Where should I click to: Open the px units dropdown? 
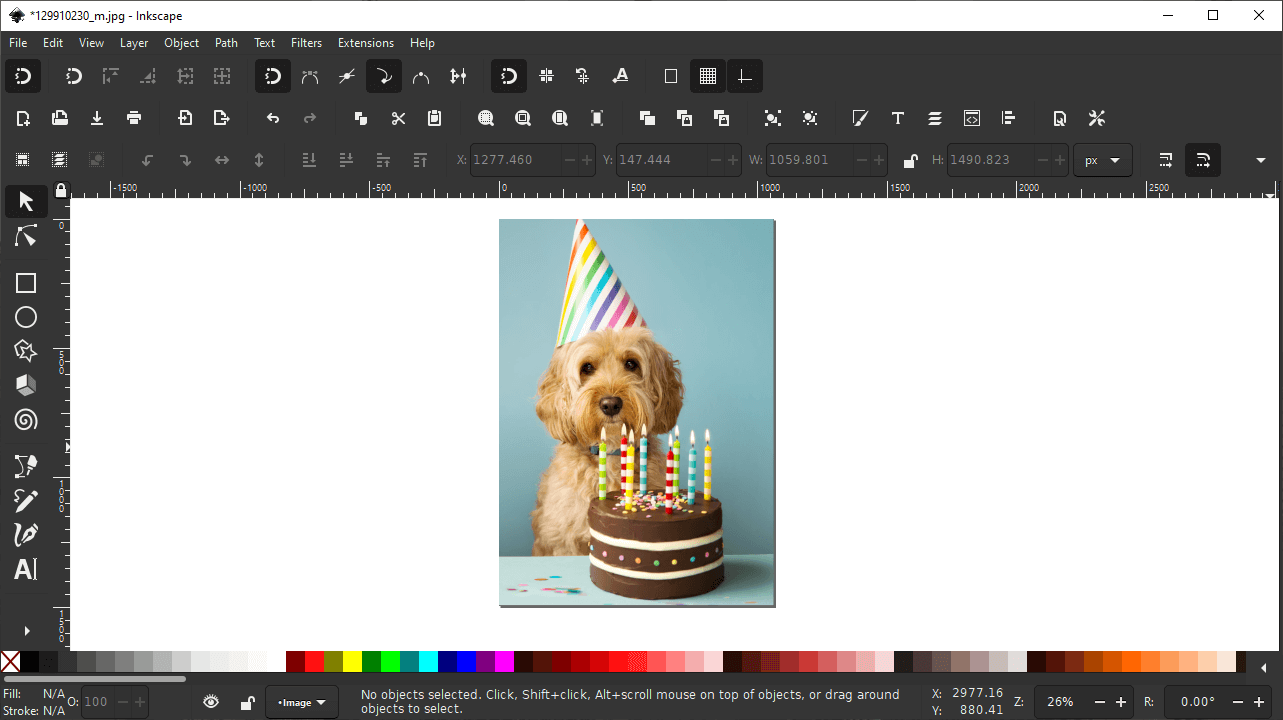click(1103, 160)
